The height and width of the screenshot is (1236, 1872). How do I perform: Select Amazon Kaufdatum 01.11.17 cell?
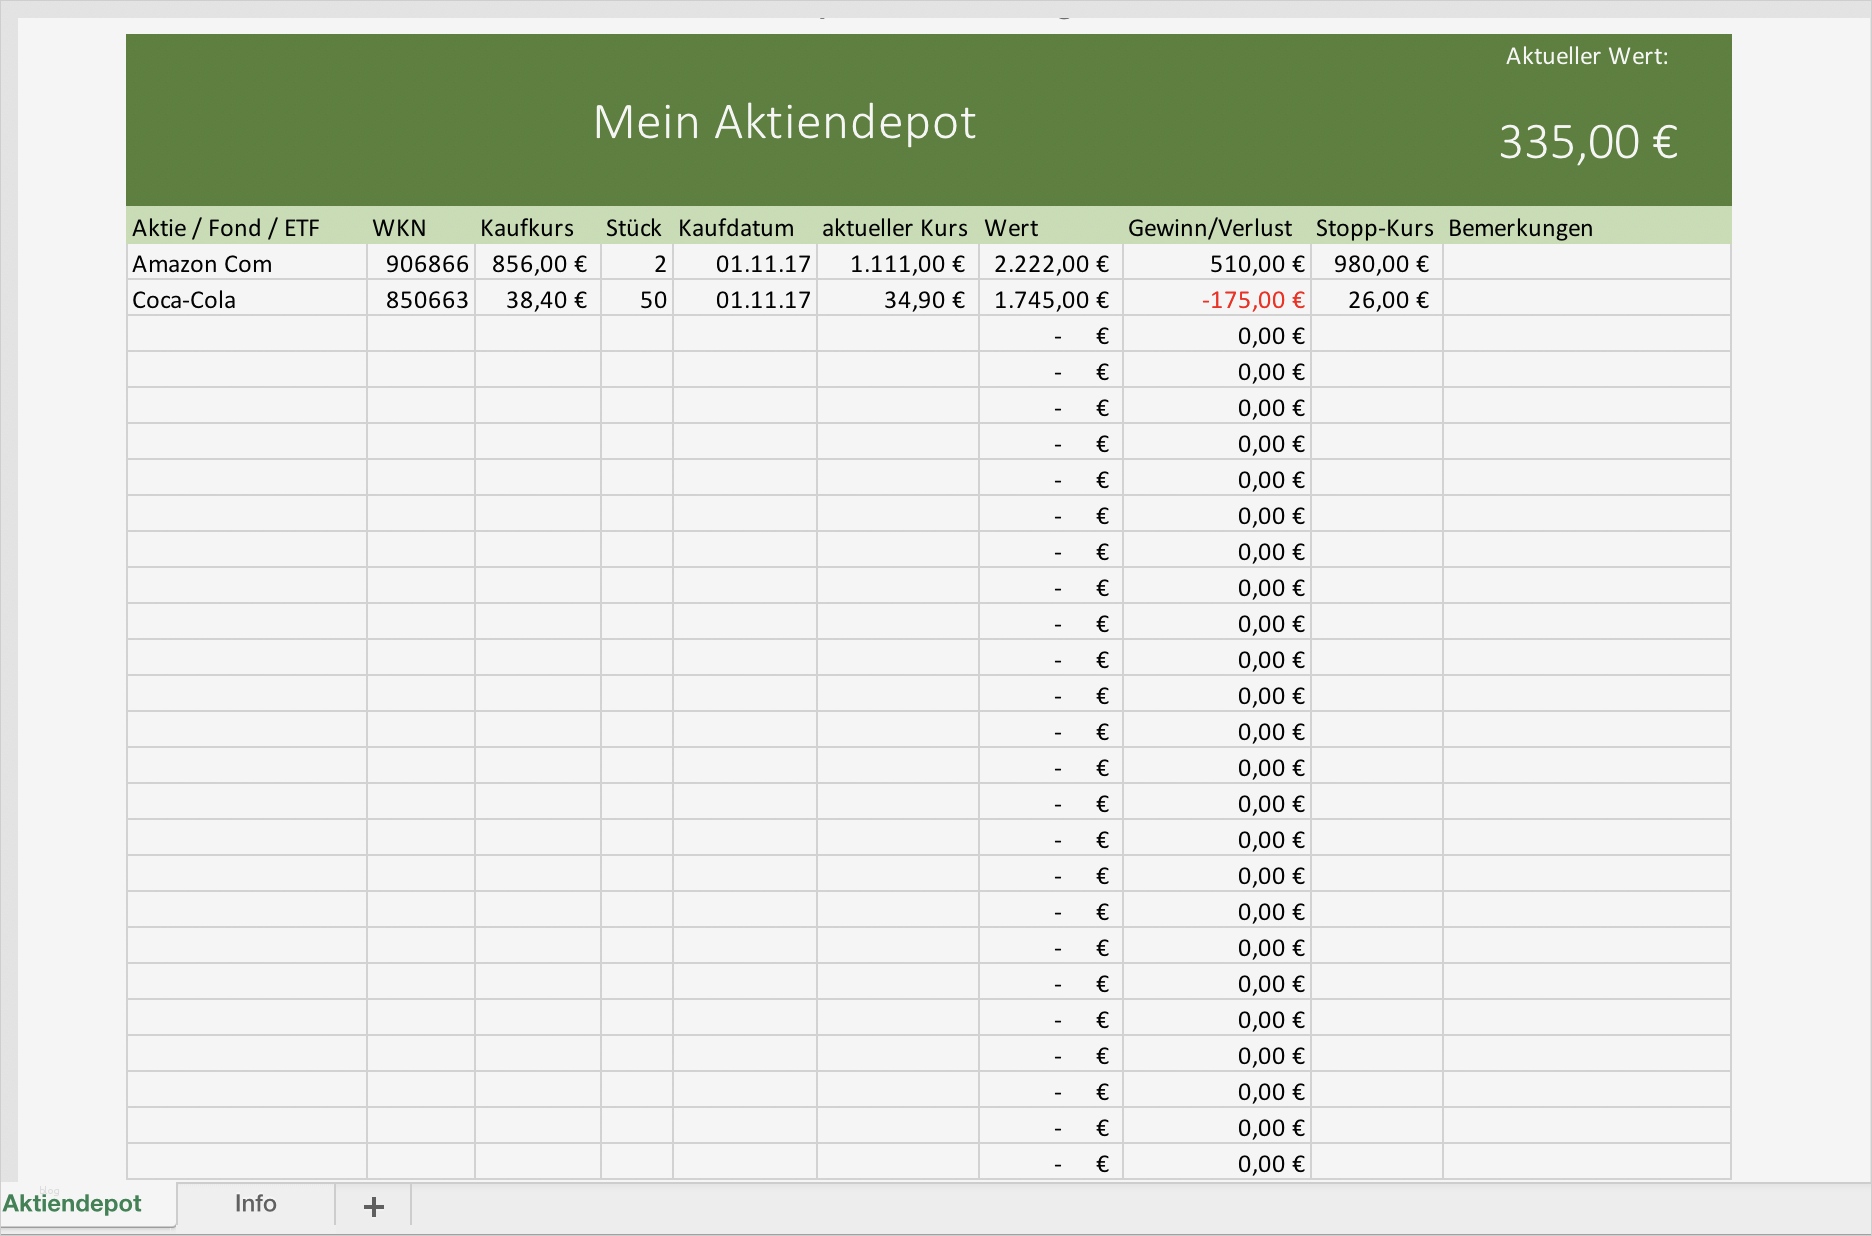pyautogui.click(x=745, y=263)
